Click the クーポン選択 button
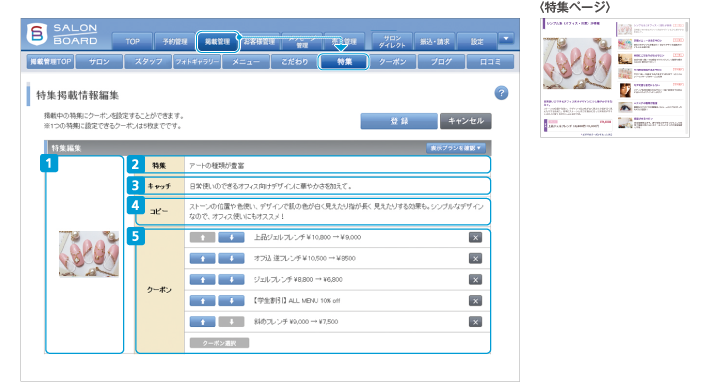Screen dimensions: 710x383 pyautogui.click(x=219, y=343)
